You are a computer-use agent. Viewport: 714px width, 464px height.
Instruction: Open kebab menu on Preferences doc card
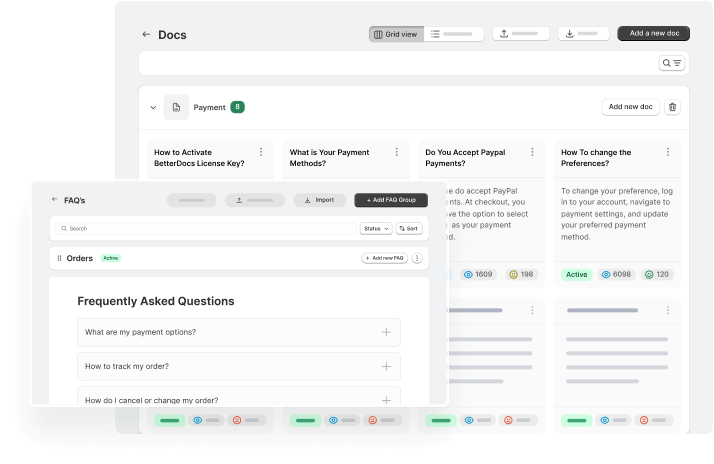pos(668,152)
